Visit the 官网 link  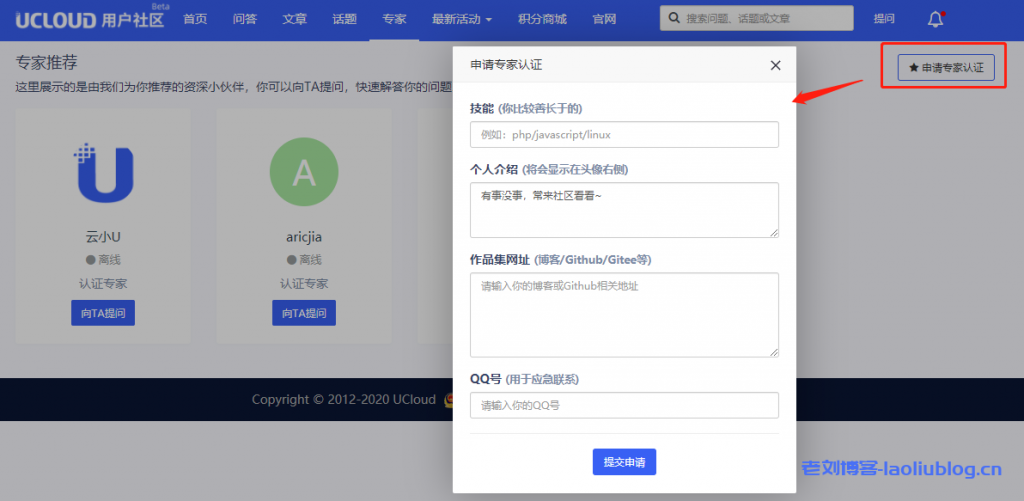(604, 19)
